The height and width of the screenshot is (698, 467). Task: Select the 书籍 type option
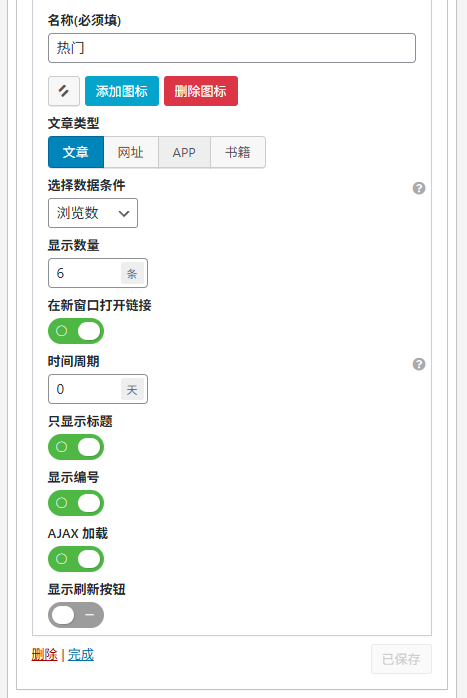238,152
